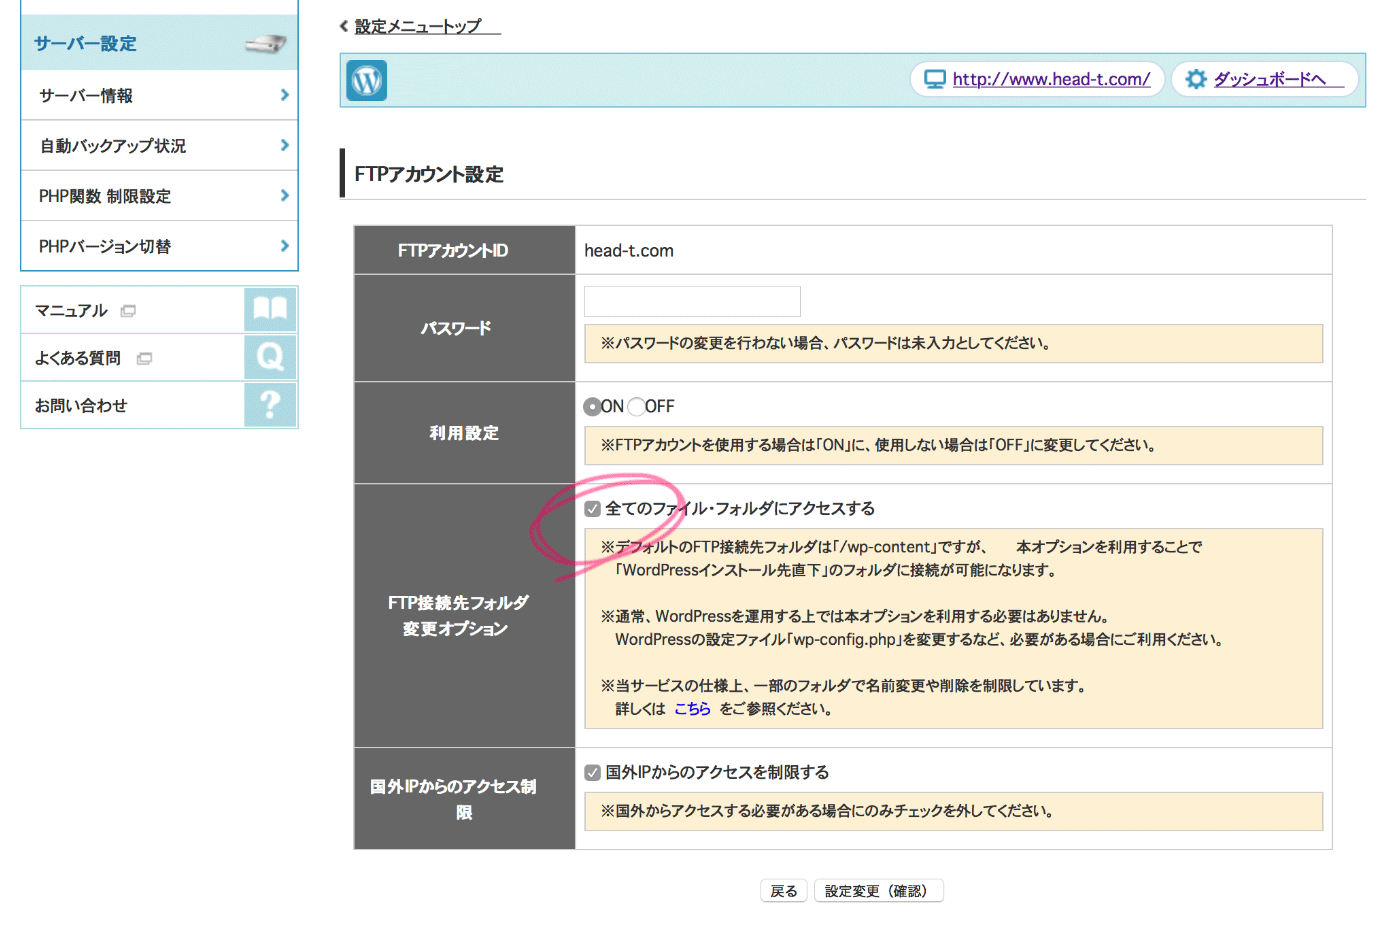1400x934 pixels.
Task: Open 自動バックアップ状況 menu item
Action: click(x=159, y=146)
